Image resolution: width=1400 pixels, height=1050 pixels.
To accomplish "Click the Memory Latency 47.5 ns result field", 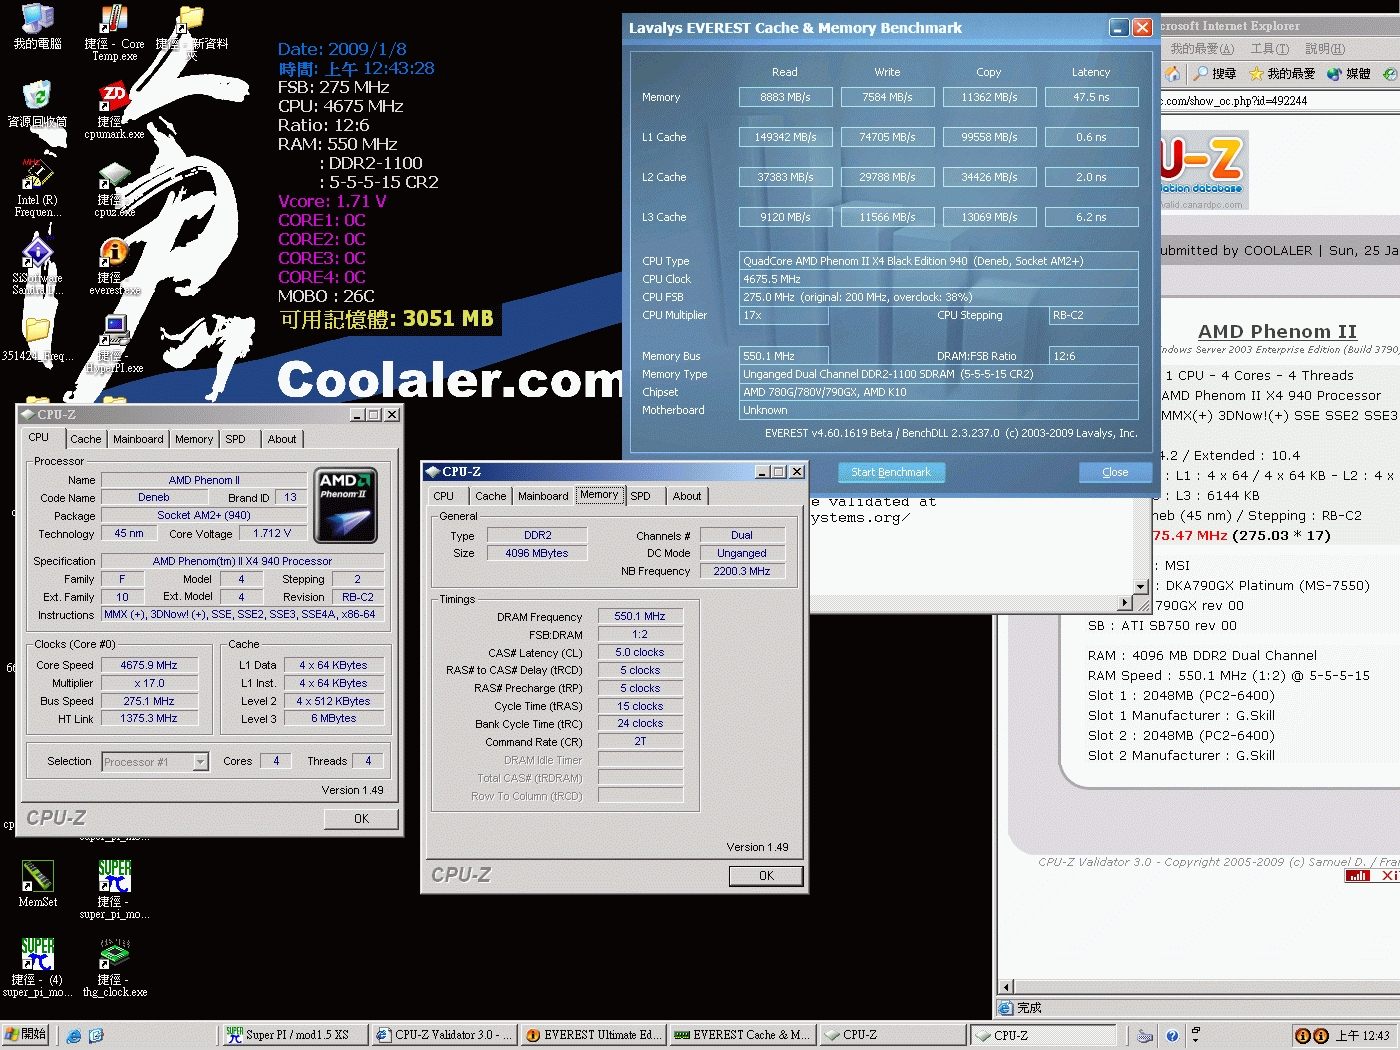I will tap(1091, 97).
